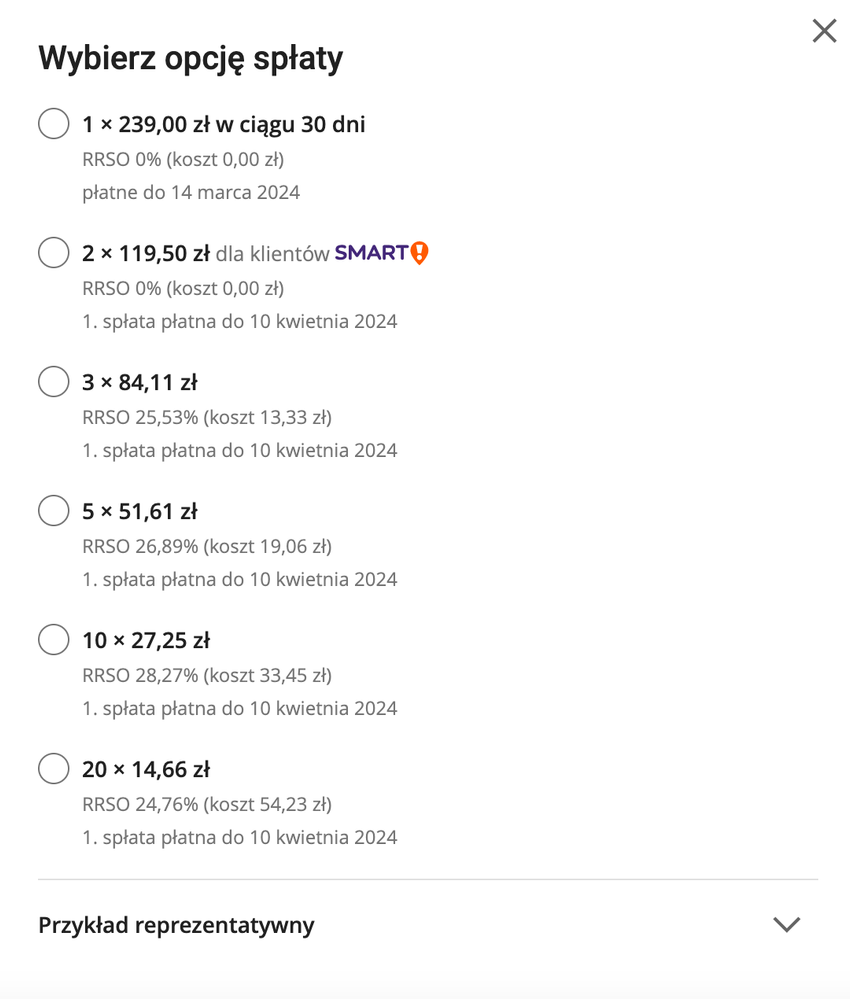Click the "dla klientów" text

[272, 254]
